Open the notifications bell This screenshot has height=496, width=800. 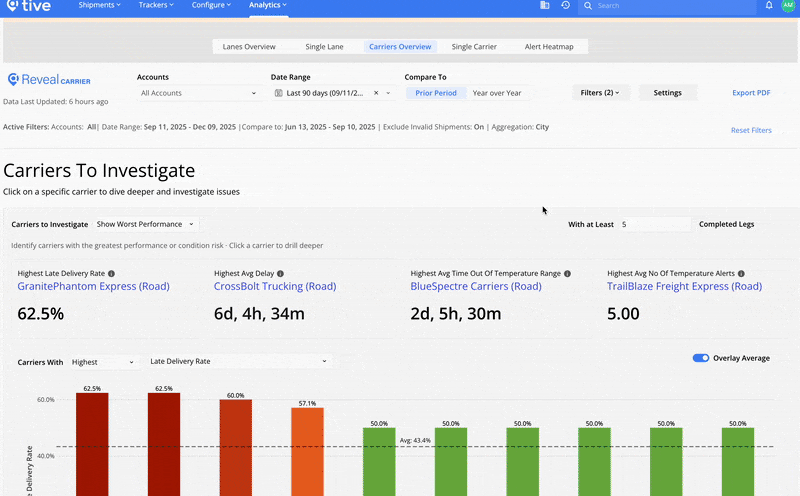click(x=769, y=6)
